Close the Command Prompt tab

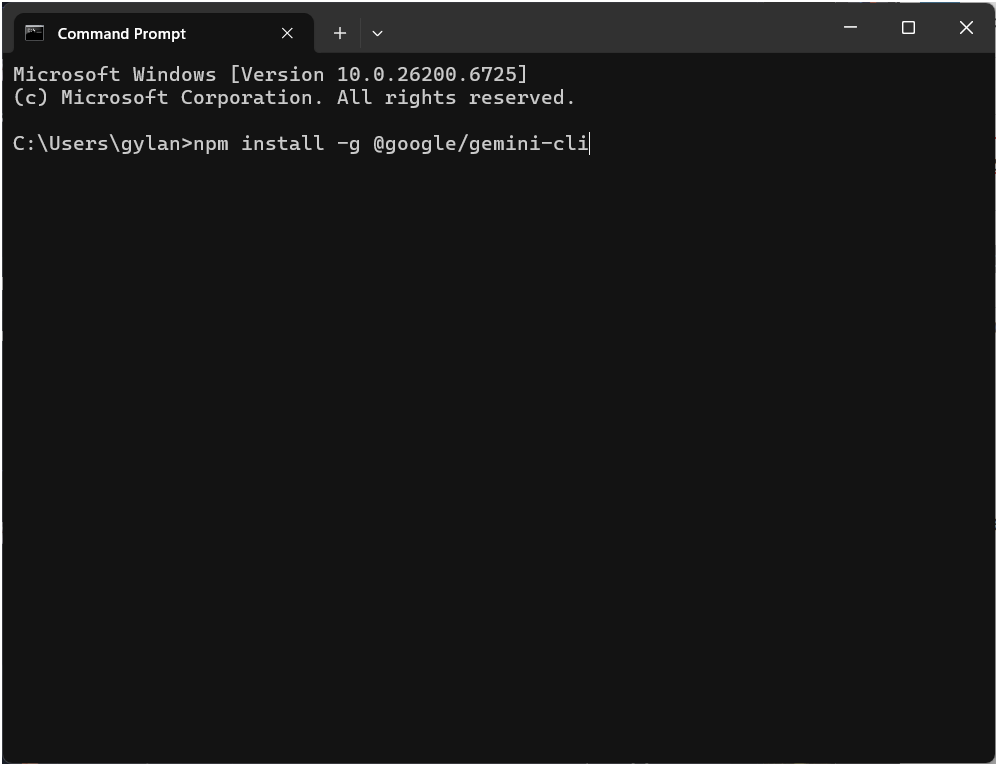coord(287,33)
